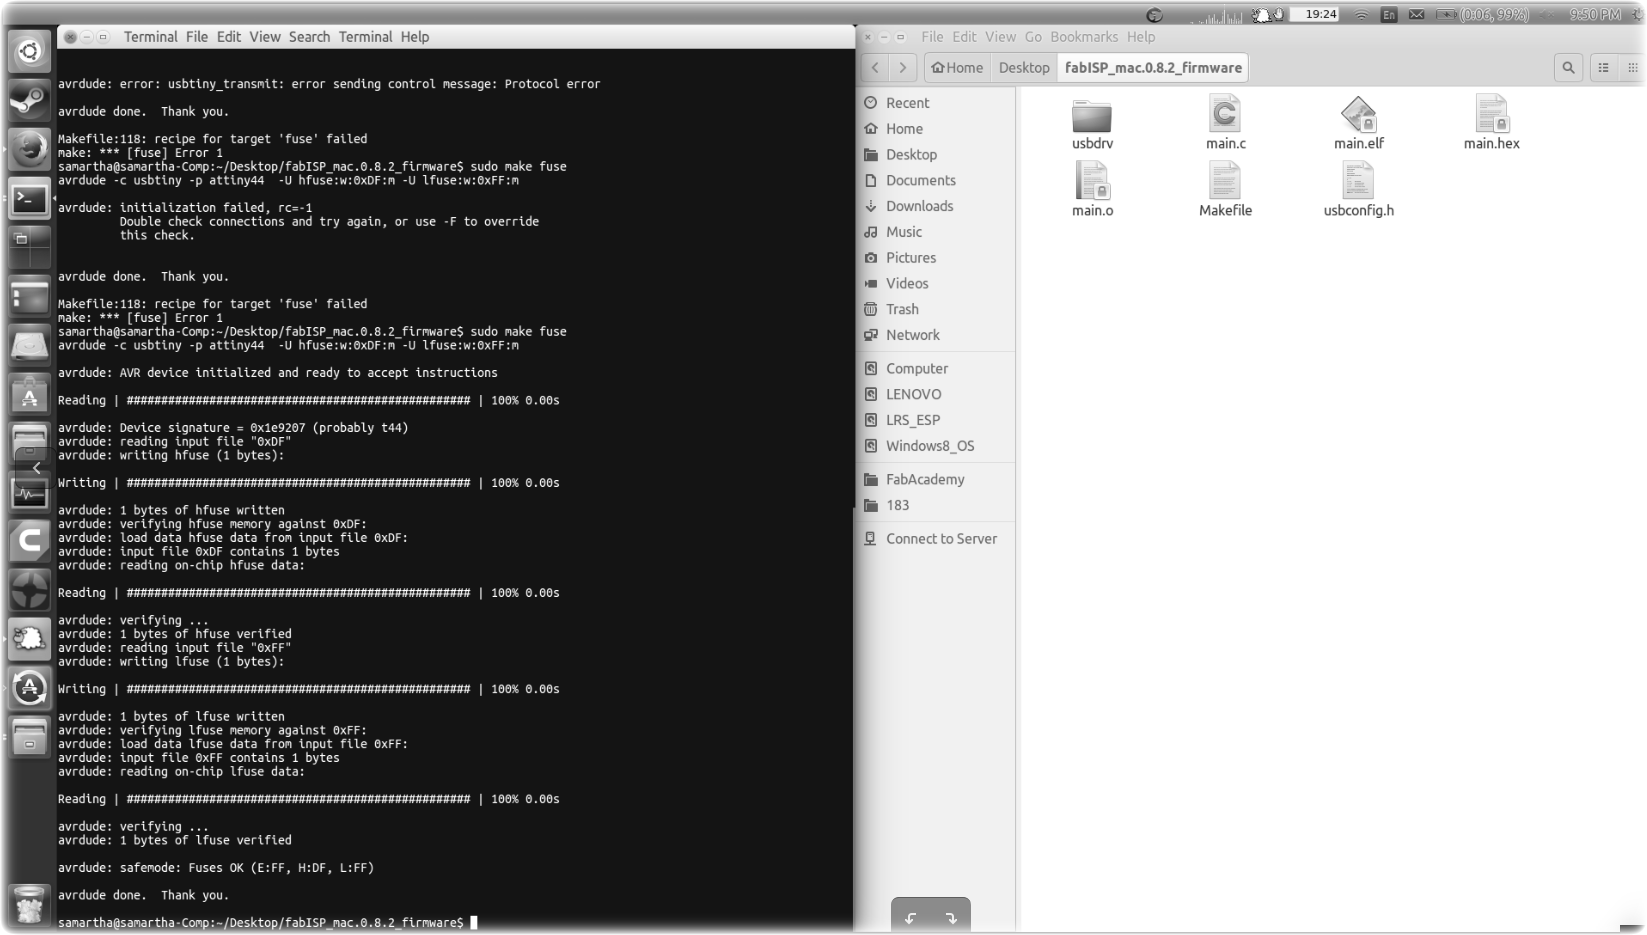1647x935 pixels.
Task: Open the Wi-Fi network indicator
Action: click(x=1361, y=14)
